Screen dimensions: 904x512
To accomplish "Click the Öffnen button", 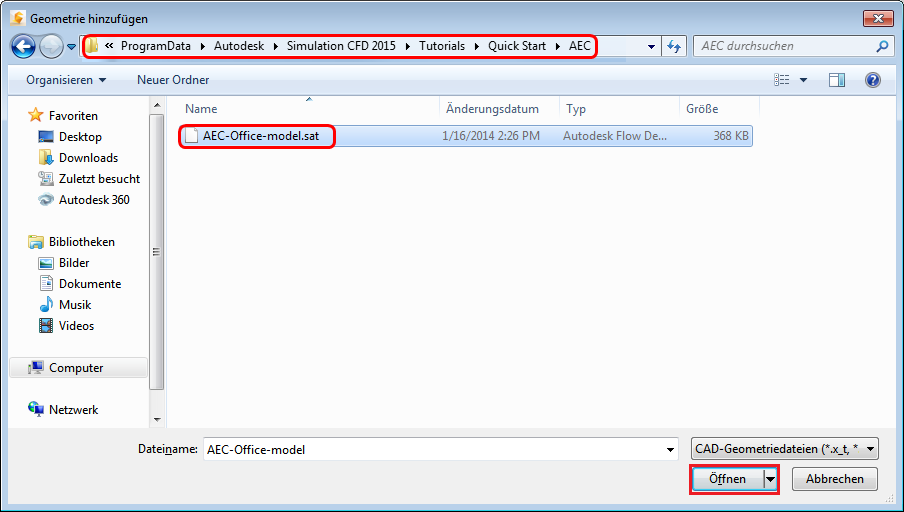I will [727, 479].
